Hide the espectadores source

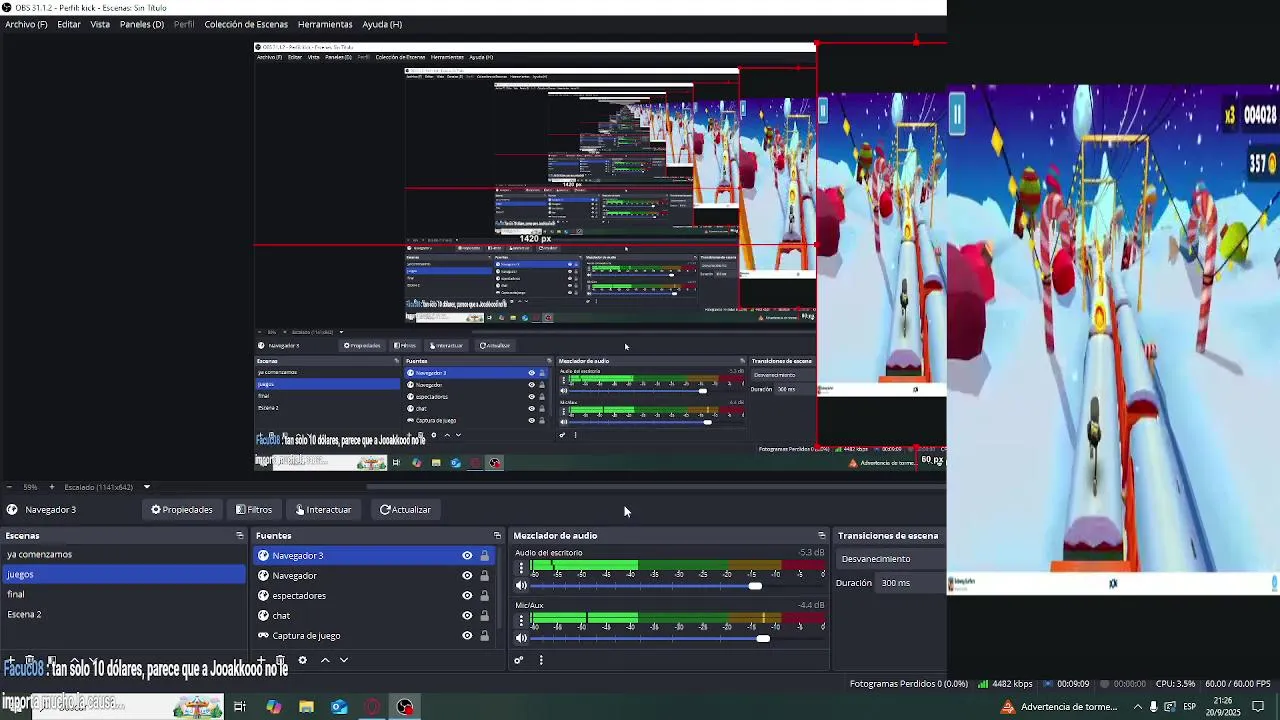[467, 596]
